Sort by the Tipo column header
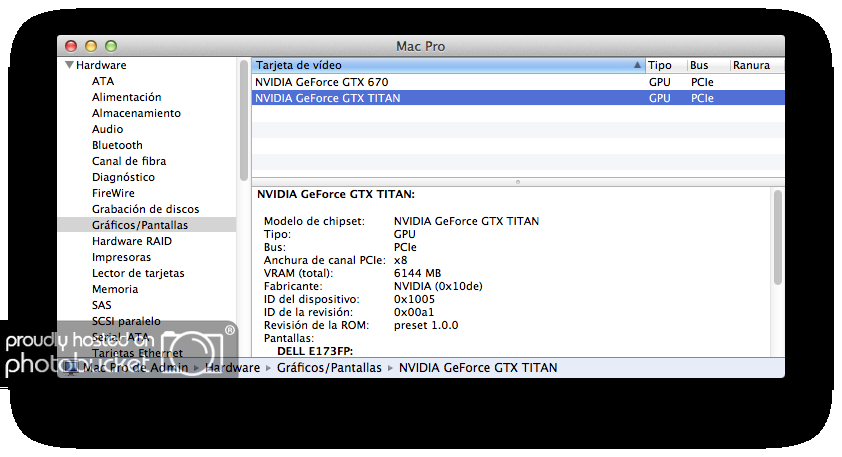 pyautogui.click(x=660, y=65)
